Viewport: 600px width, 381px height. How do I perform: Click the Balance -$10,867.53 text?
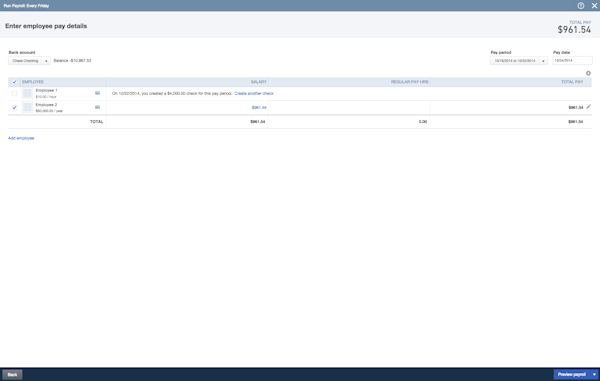(72, 60)
